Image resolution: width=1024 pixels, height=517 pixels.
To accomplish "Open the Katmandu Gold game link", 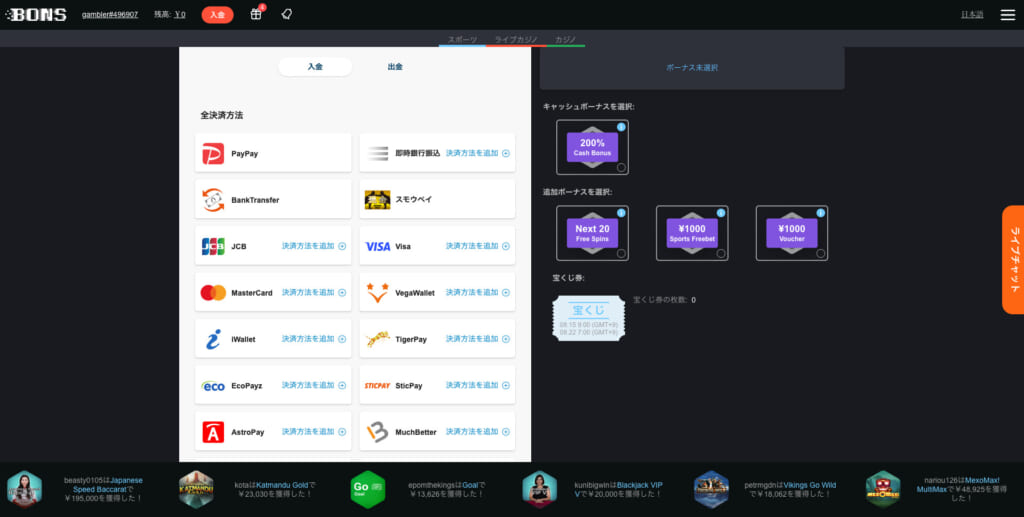I will (x=282, y=485).
